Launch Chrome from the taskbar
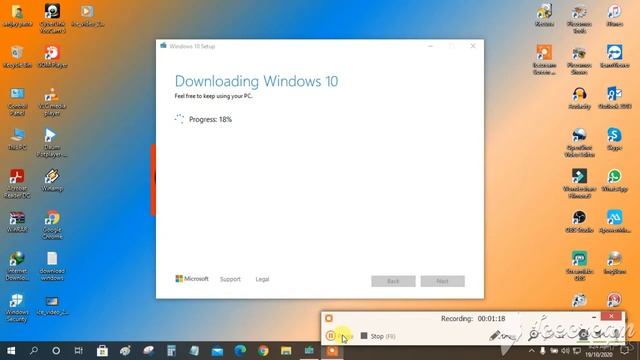The height and width of the screenshot is (360, 640). (x=263, y=351)
